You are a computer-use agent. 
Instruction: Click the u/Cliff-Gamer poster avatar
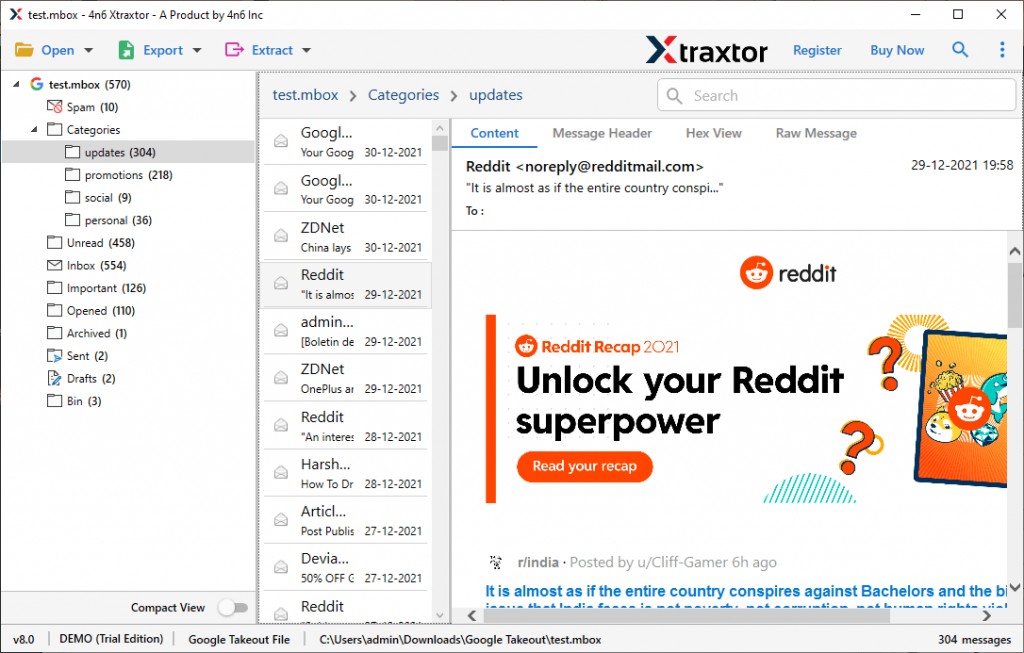click(x=496, y=562)
